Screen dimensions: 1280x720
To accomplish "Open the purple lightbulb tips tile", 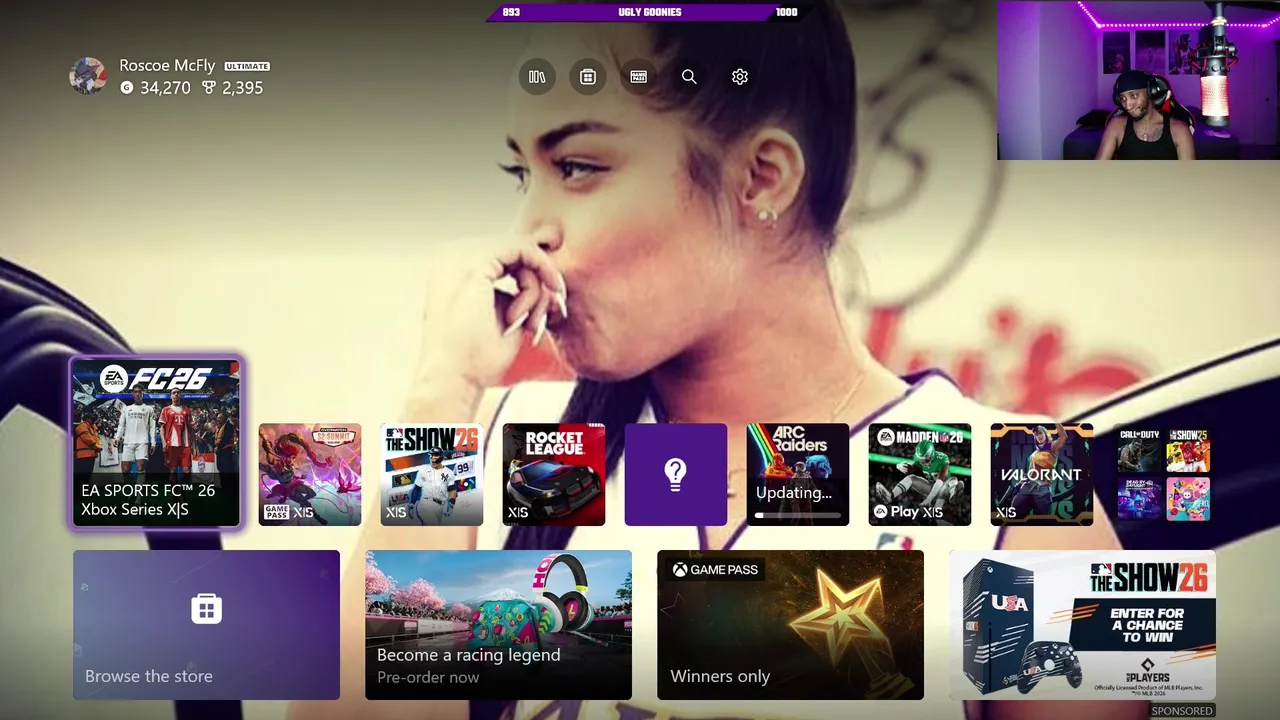I will (676, 474).
